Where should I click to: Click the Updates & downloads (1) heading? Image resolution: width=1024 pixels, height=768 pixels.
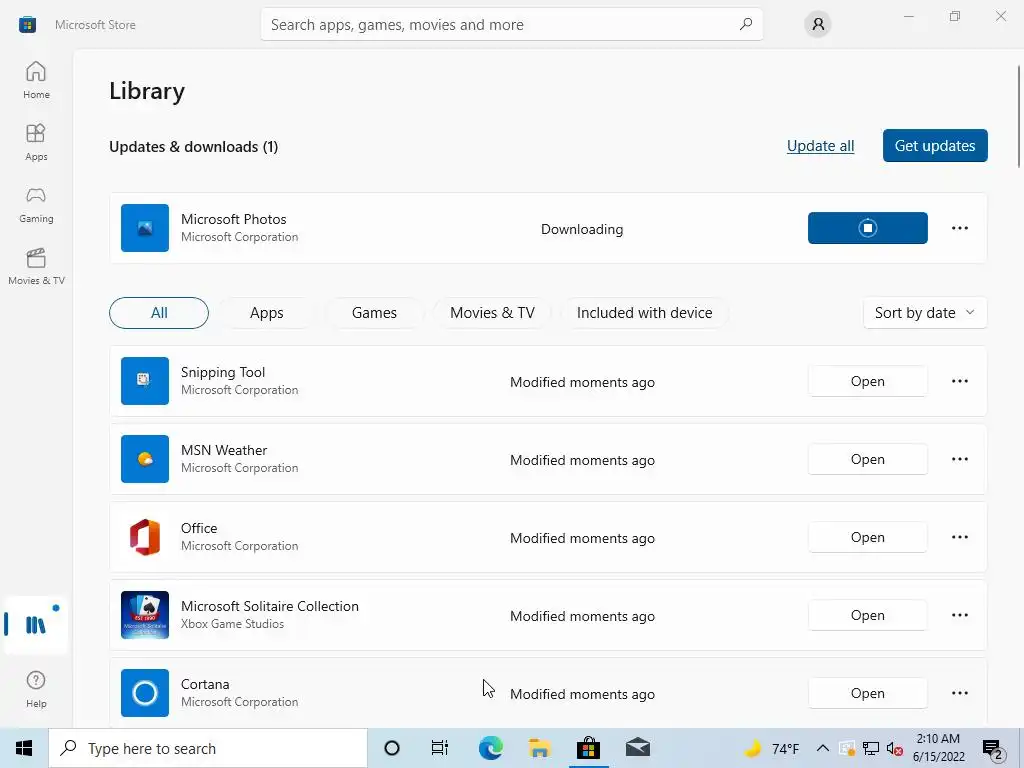click(x=193, y=147)
